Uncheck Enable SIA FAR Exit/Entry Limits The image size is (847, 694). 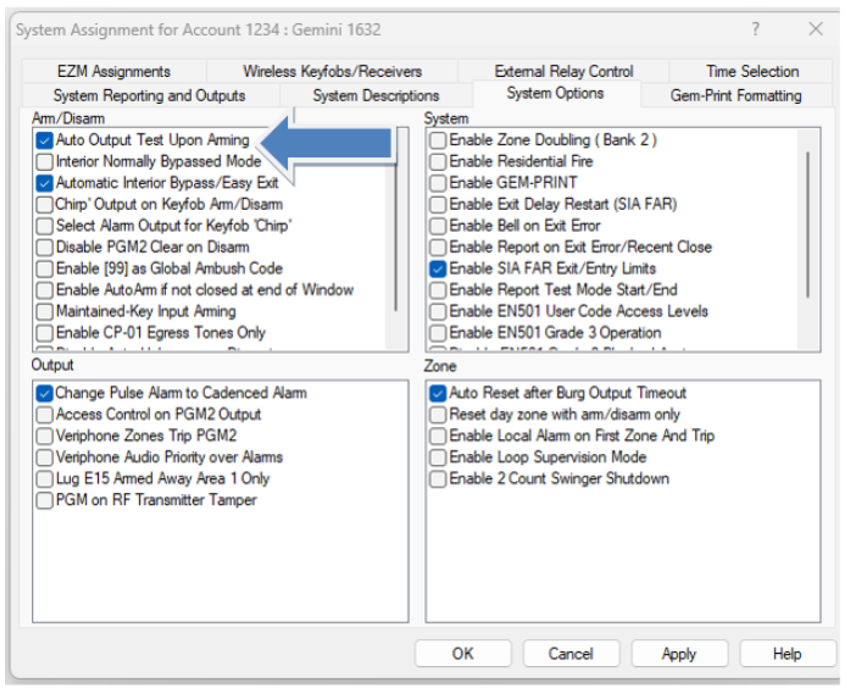point(438,269)
